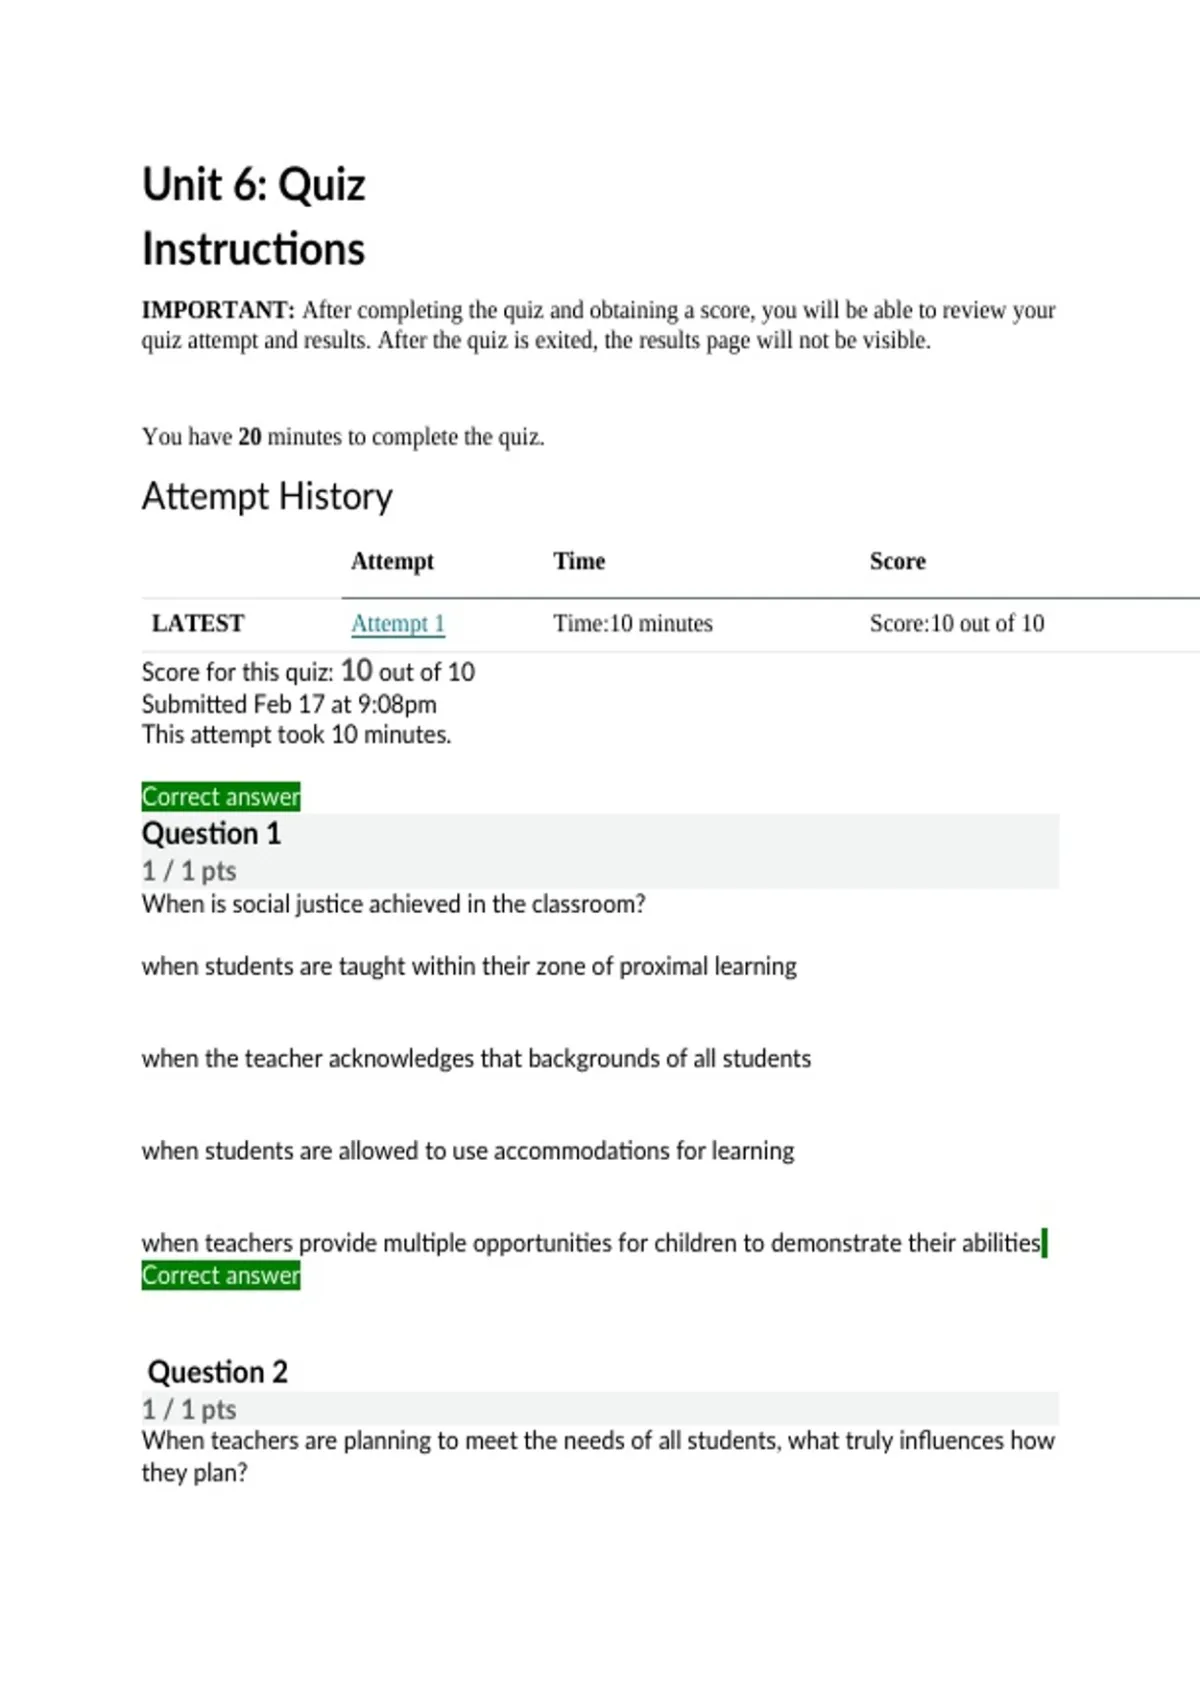Open the Attempt 1 link
Image resolution: width=1200 pixels, height=1700 pixels.
[x=397, y=624]
